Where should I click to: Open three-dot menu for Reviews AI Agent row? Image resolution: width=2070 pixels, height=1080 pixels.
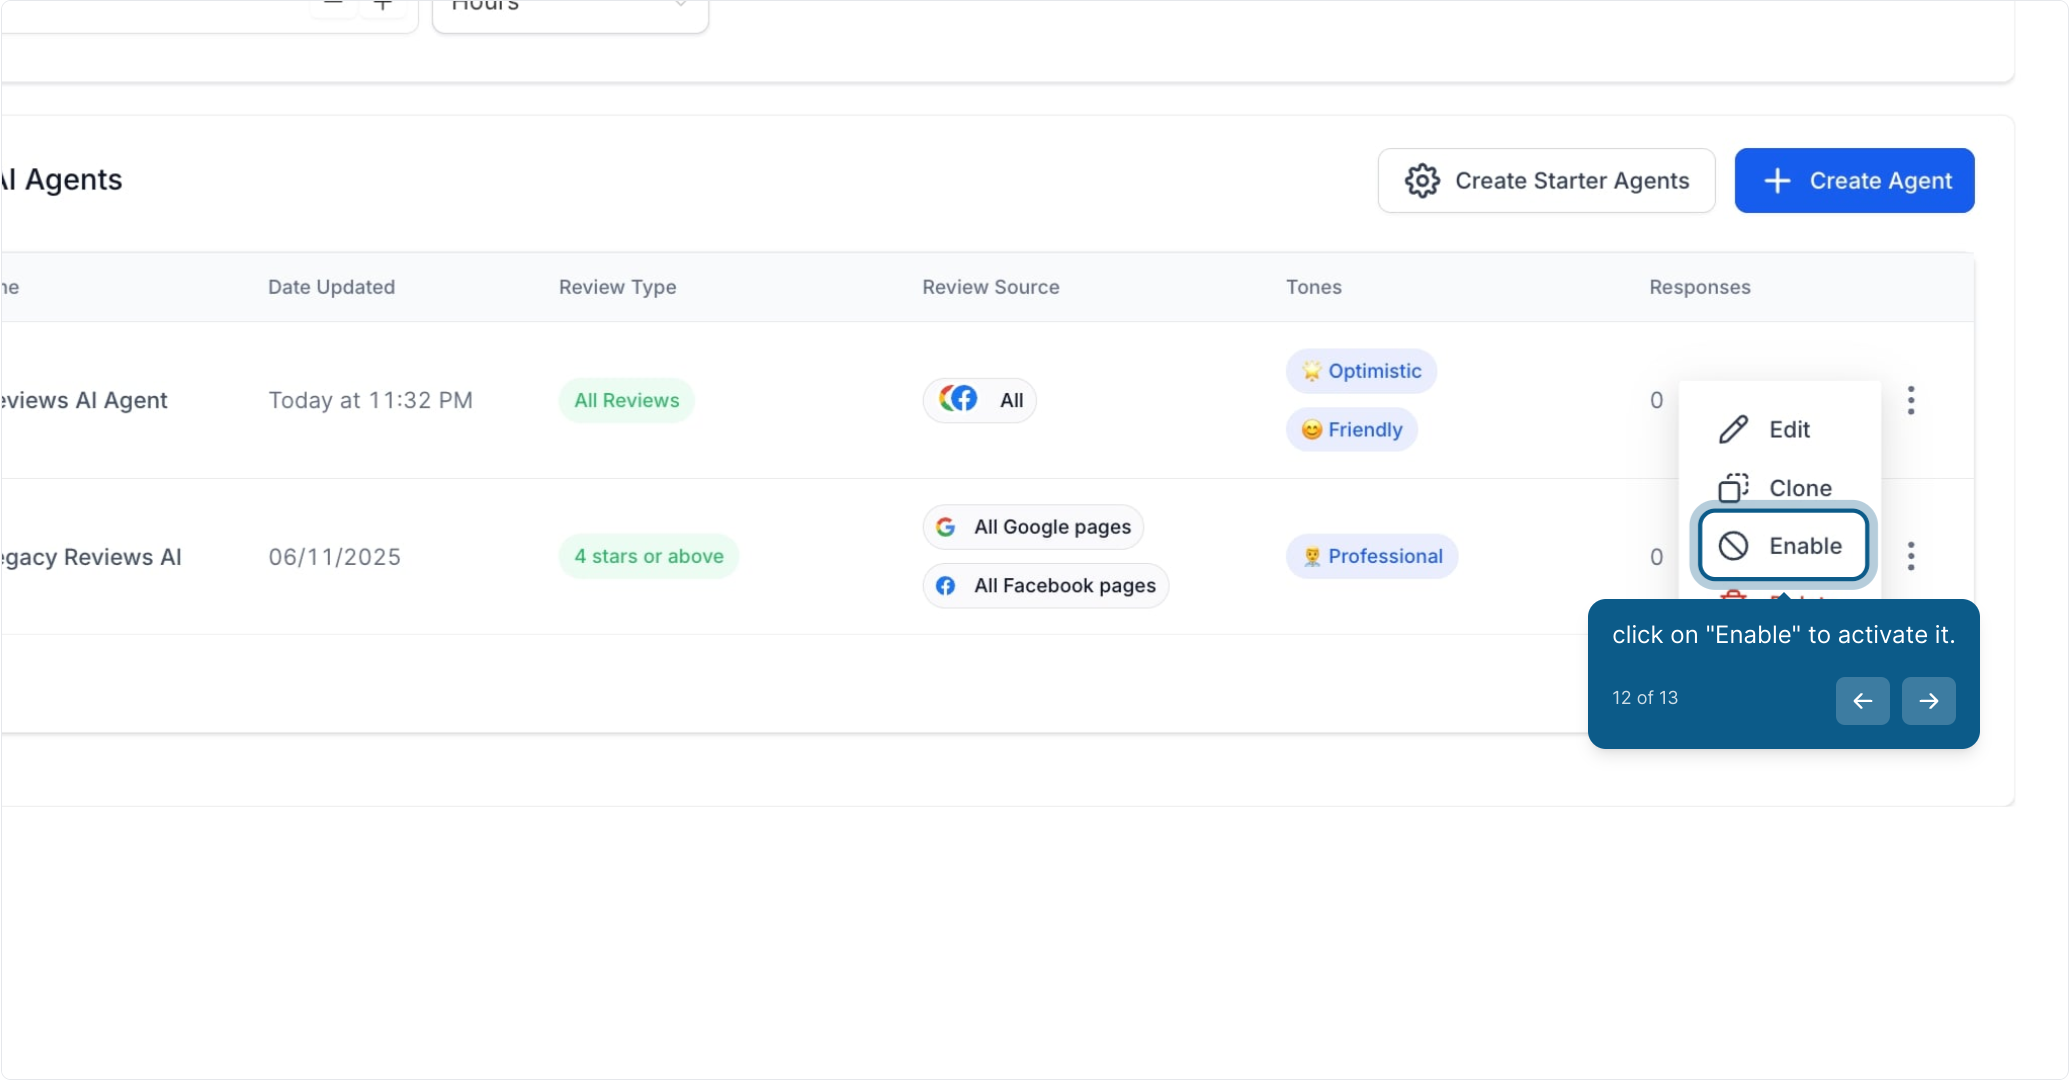(x=1910, y=400)
